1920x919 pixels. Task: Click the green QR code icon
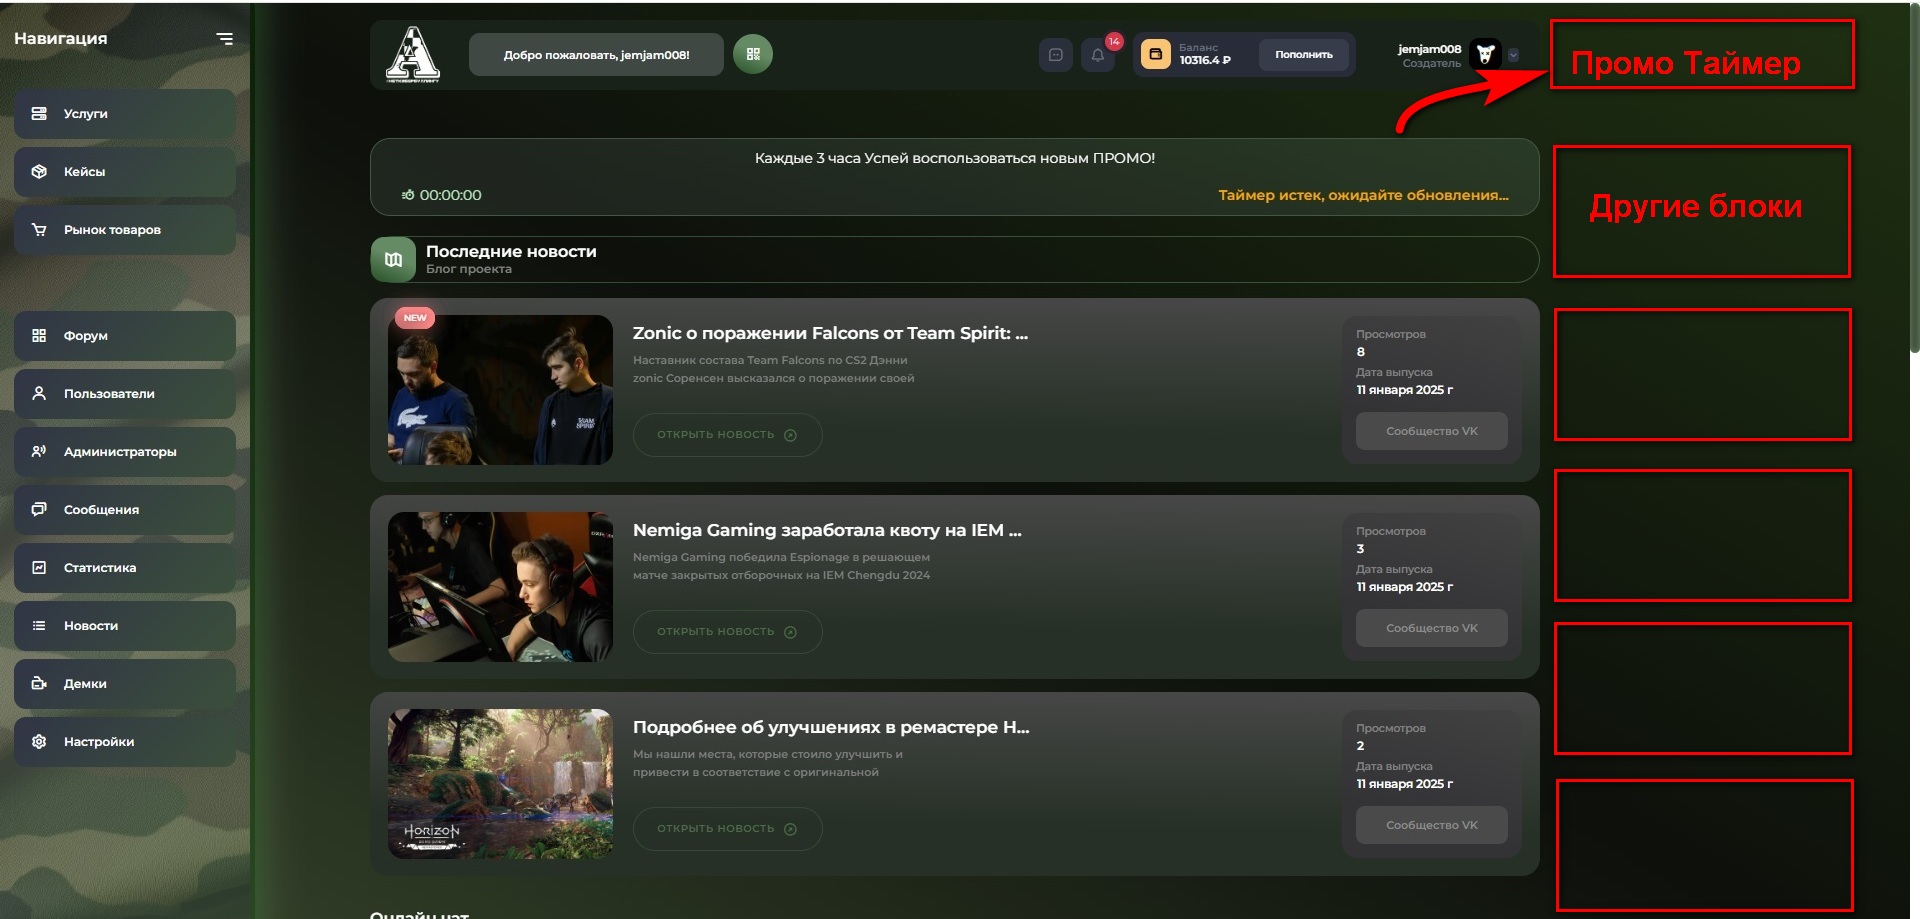tap(753, 54)
